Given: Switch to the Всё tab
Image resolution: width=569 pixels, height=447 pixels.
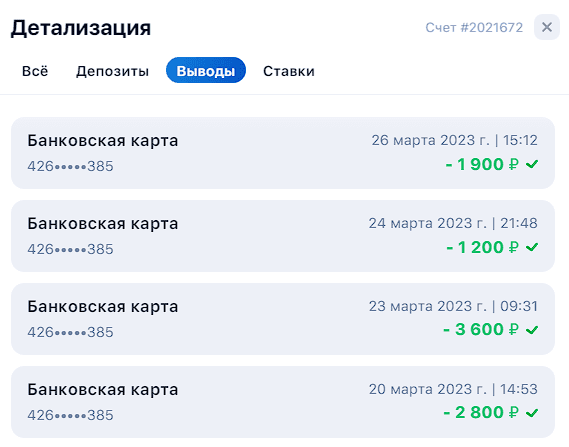Looking at the screenshot, I should (35, 71).
